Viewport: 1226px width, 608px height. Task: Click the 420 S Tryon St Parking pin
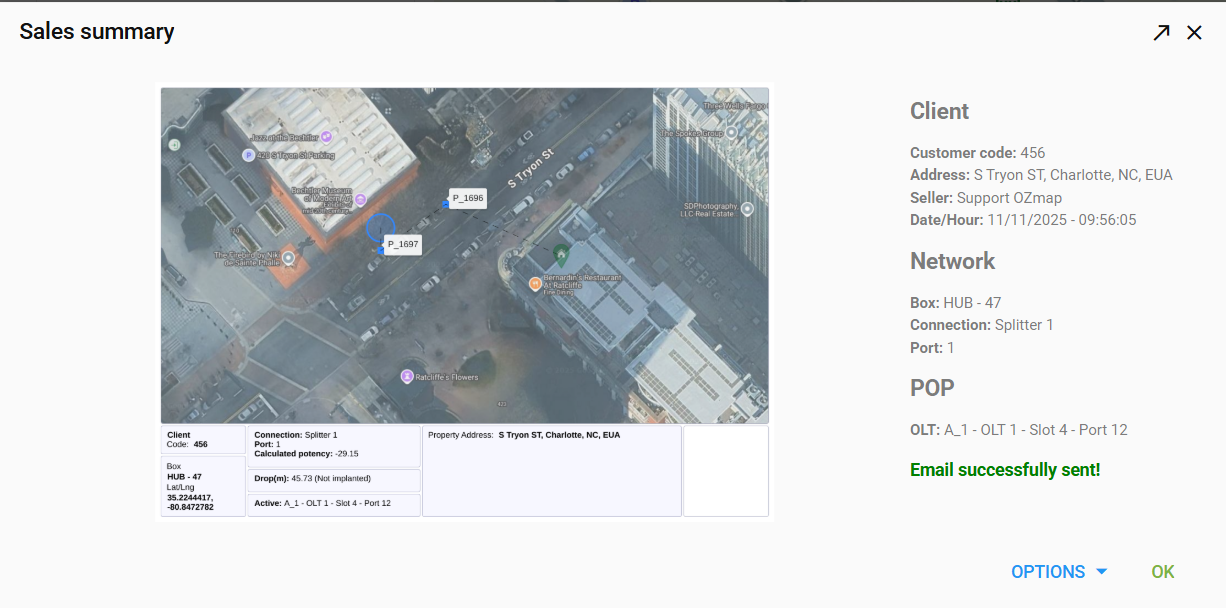tap(248, 155)
